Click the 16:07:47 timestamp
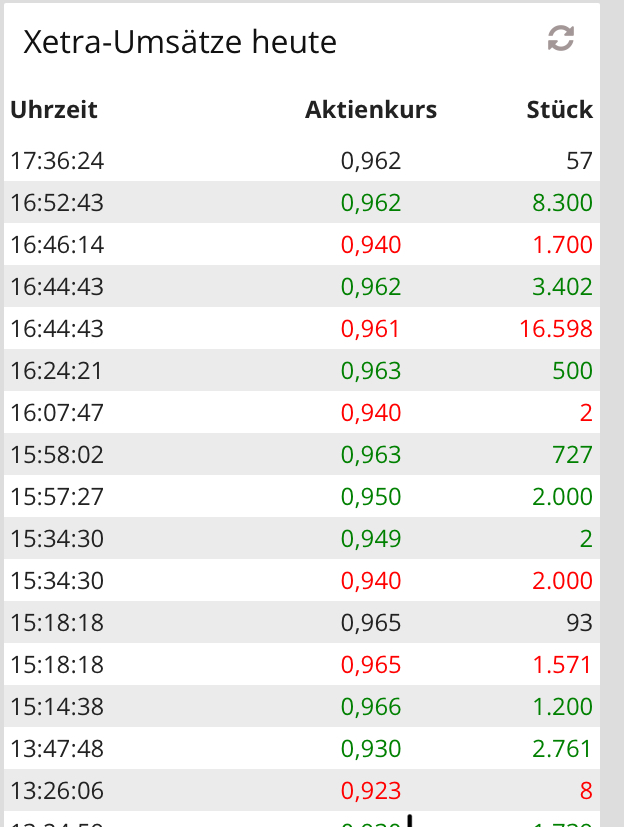Screen dimensions: 624x827 pyautogui.click(x=57, y=413)
